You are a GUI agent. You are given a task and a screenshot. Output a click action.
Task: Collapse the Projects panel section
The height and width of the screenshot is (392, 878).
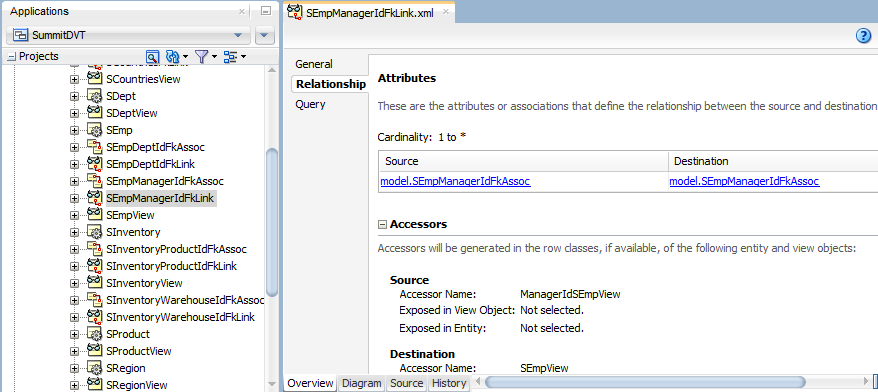click(12, 57)
